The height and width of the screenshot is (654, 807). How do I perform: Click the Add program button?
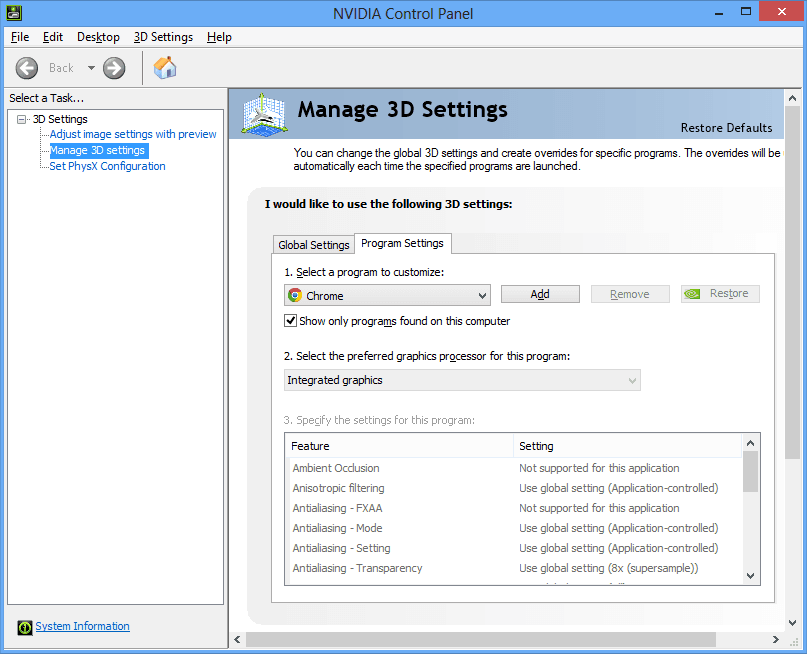pos(540,294)
